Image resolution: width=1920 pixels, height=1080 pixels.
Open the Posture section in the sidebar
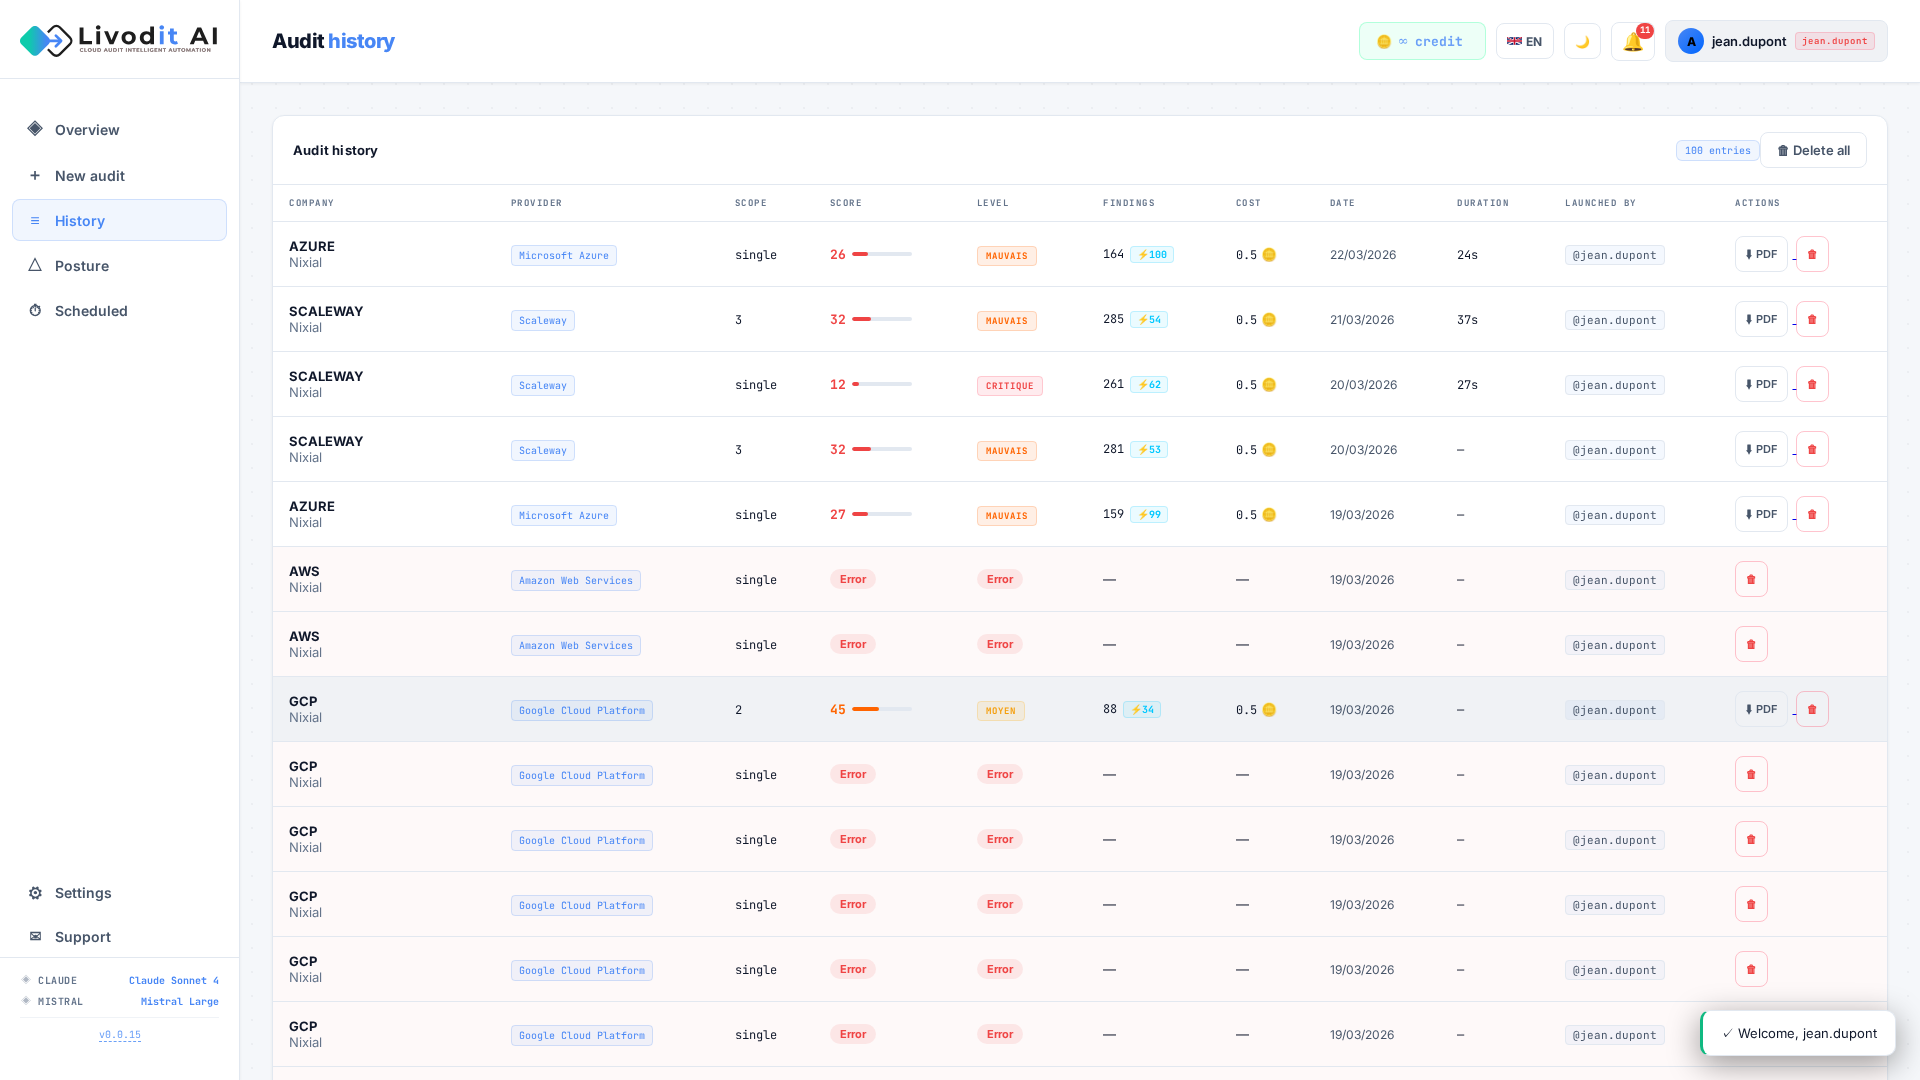click(82, 266)
